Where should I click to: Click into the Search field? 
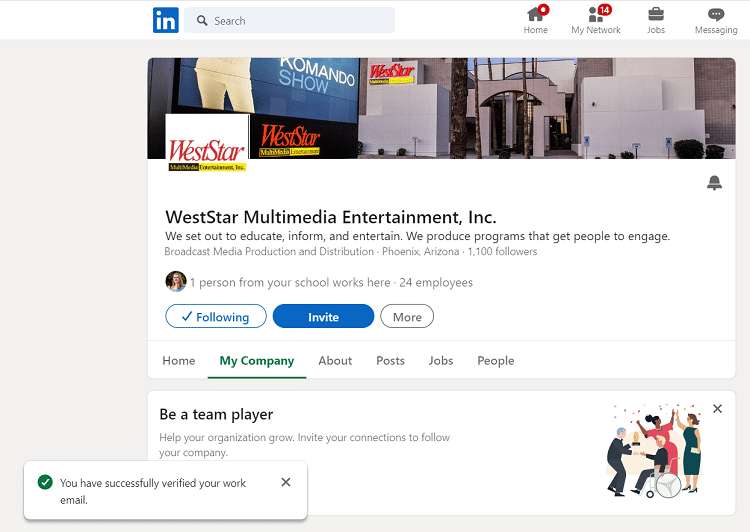click(x=289, y=20)
